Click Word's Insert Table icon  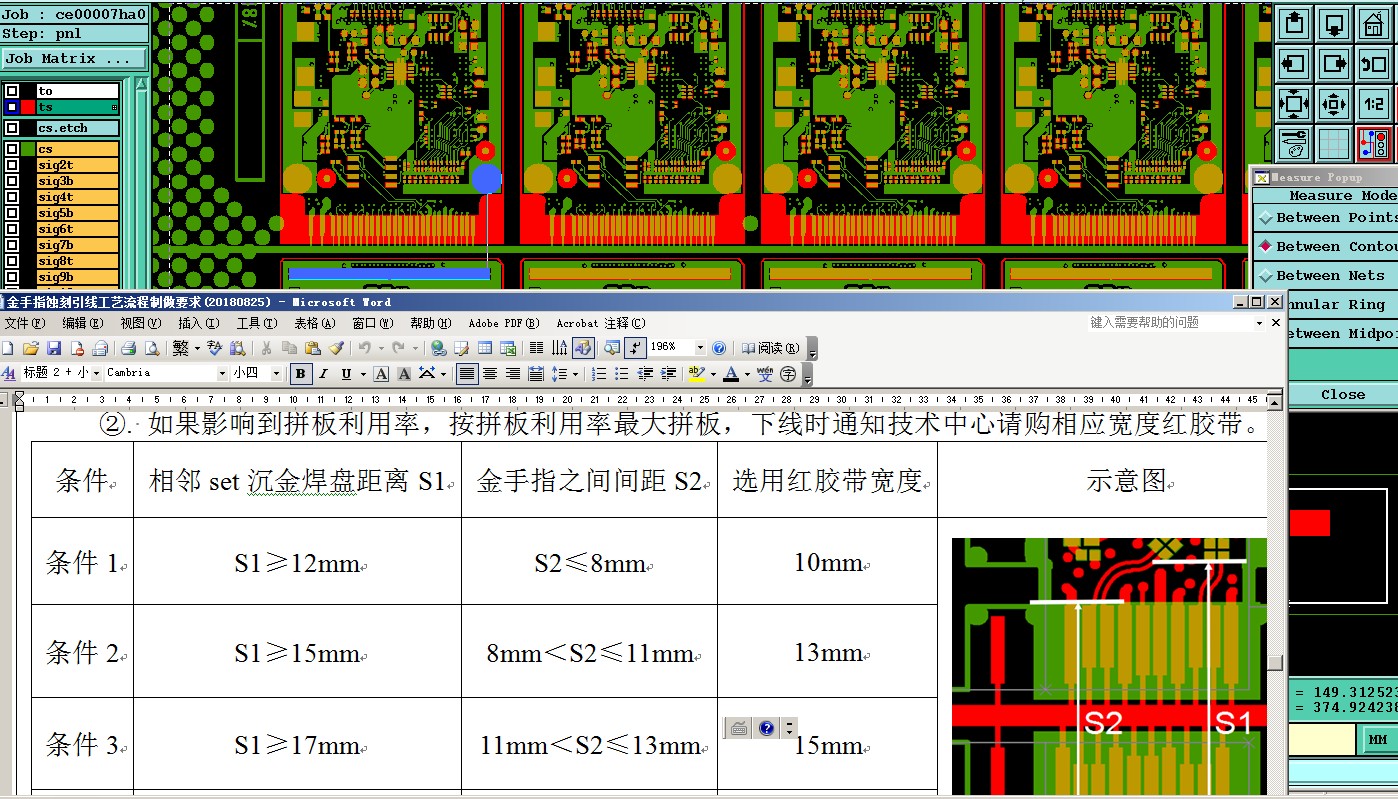click(485, 348)
